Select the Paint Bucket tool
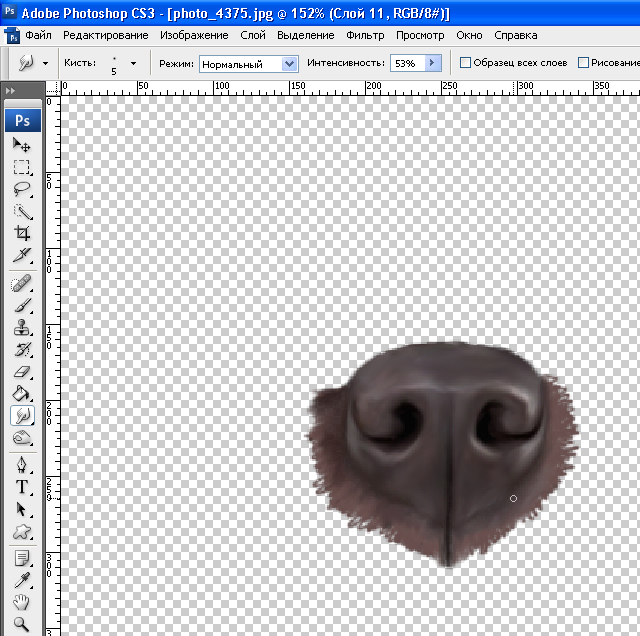 pos(21,394)
